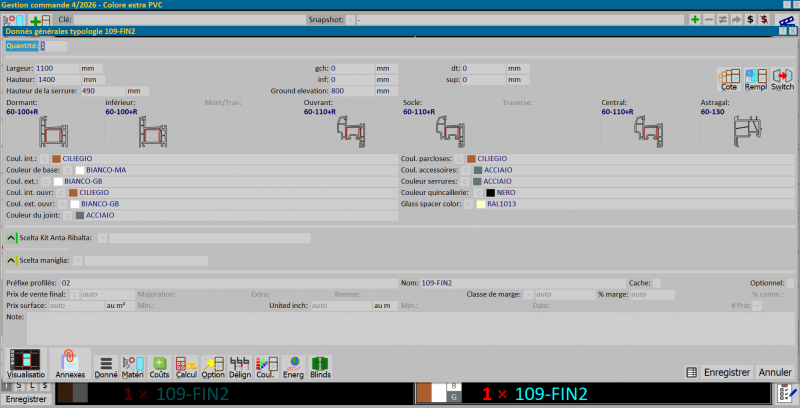Image resolution: width=800 pixels, height=408 pixels.
Task: Open the Option wand icon
Action: click(213, 367)
